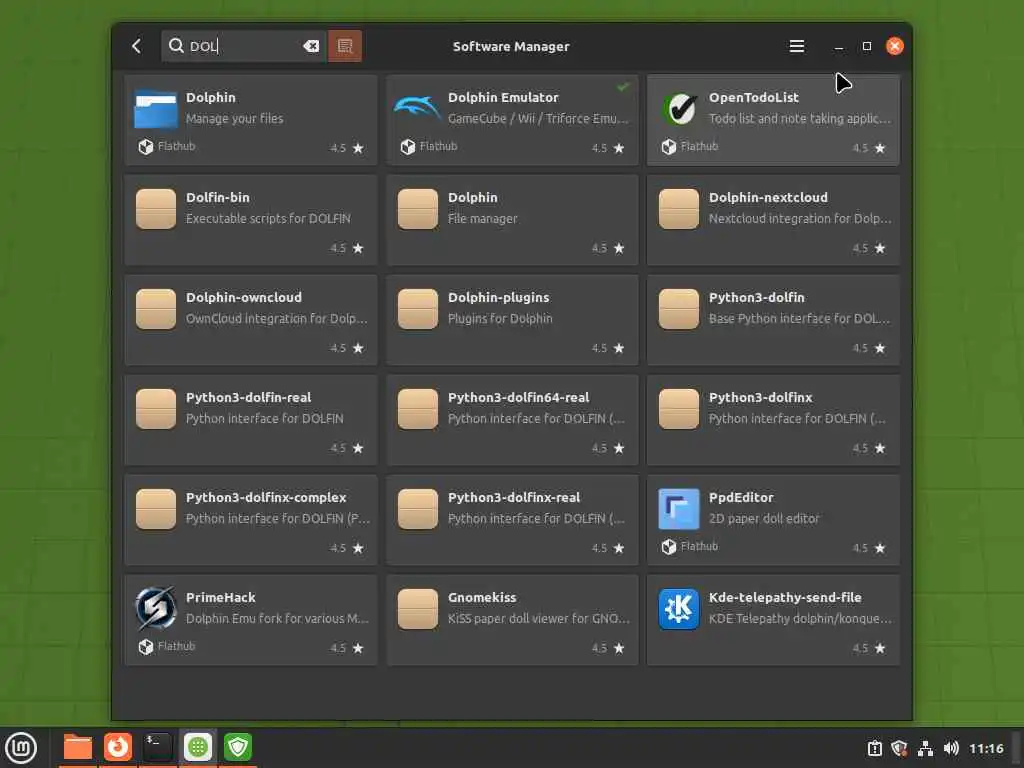Click the Kde-telepathy-send-file KDE icon
The width and height of the screenshot is (1024, 768).
(x=679, y=609)
